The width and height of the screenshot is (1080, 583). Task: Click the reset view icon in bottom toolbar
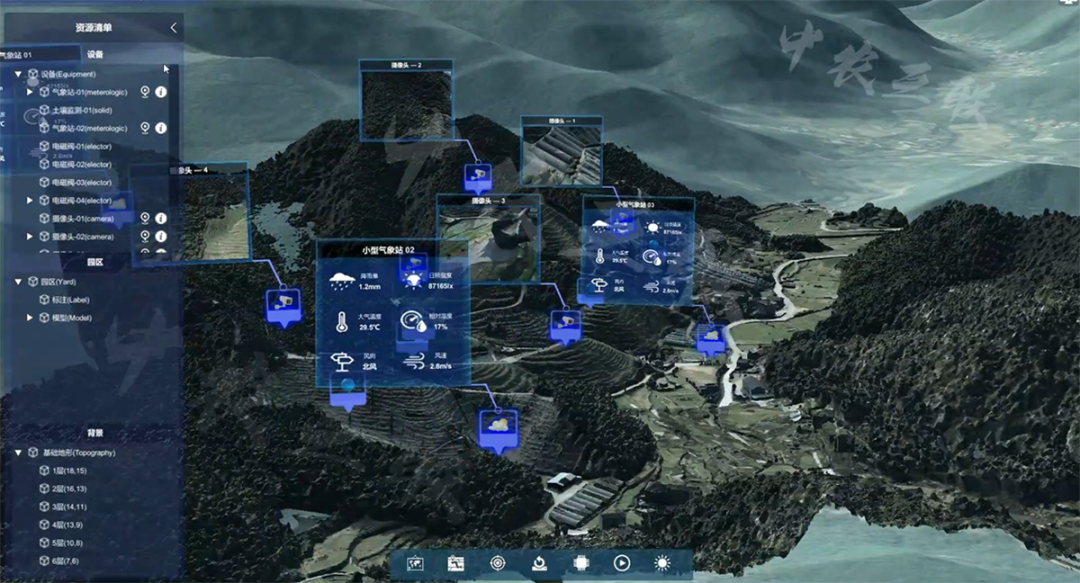coord(539,564)
